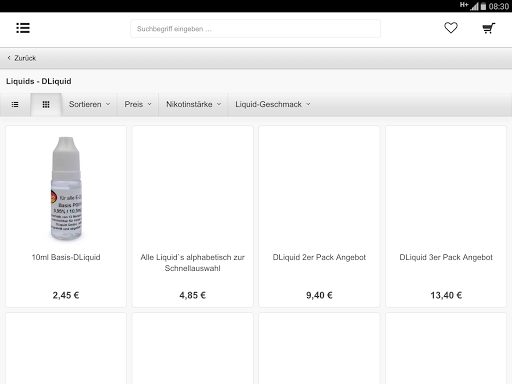
Task: Open the hamburger menu icon
Action: point(23,28)
